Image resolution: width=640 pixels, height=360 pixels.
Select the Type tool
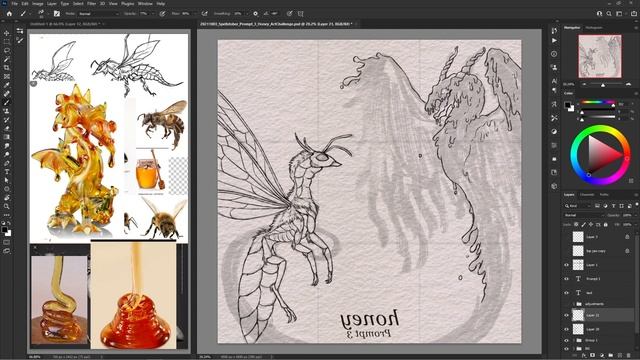click(x=7, y=171)
